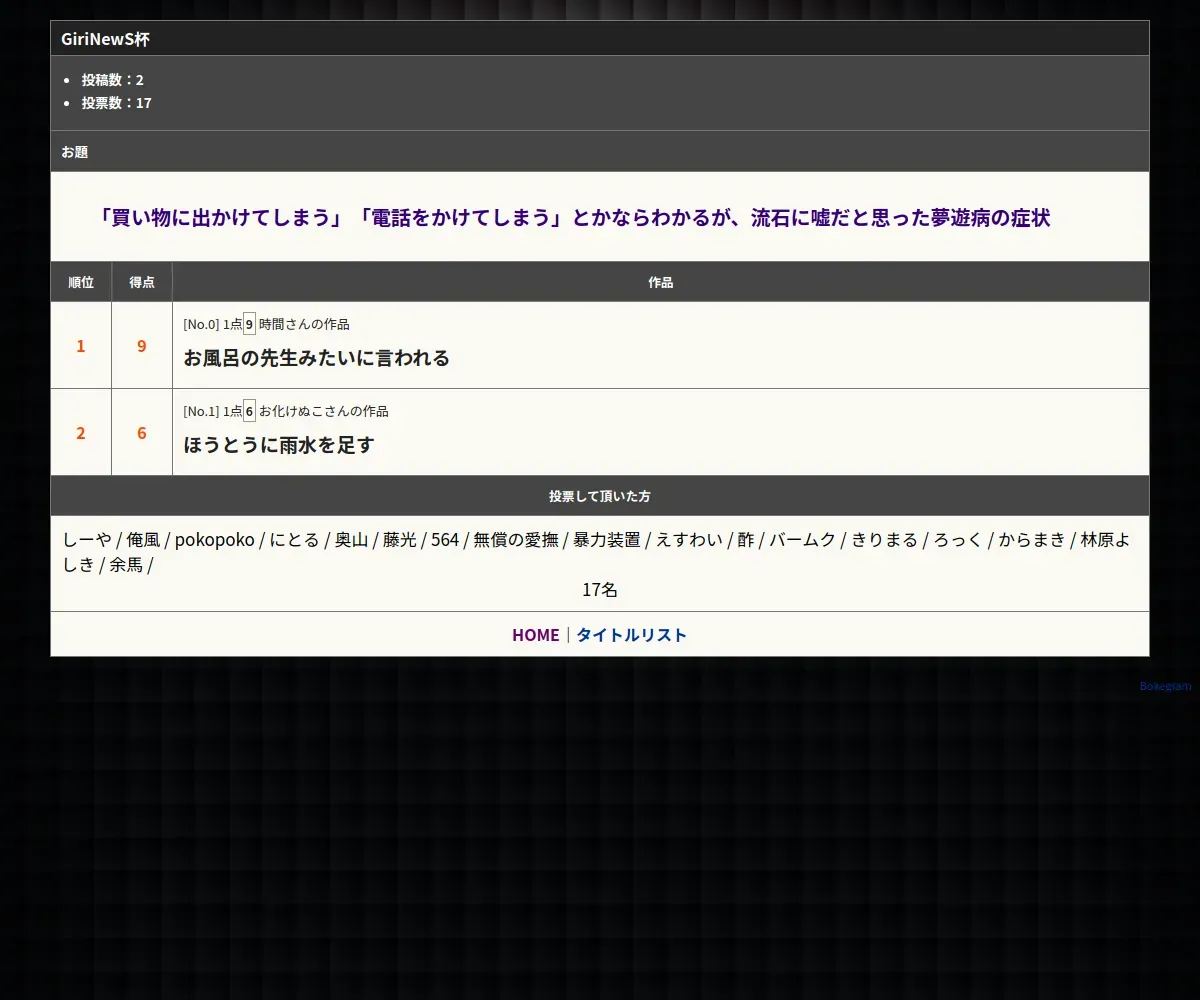
Task: Click the GiriNewS杯 heading
Action: 106,39
